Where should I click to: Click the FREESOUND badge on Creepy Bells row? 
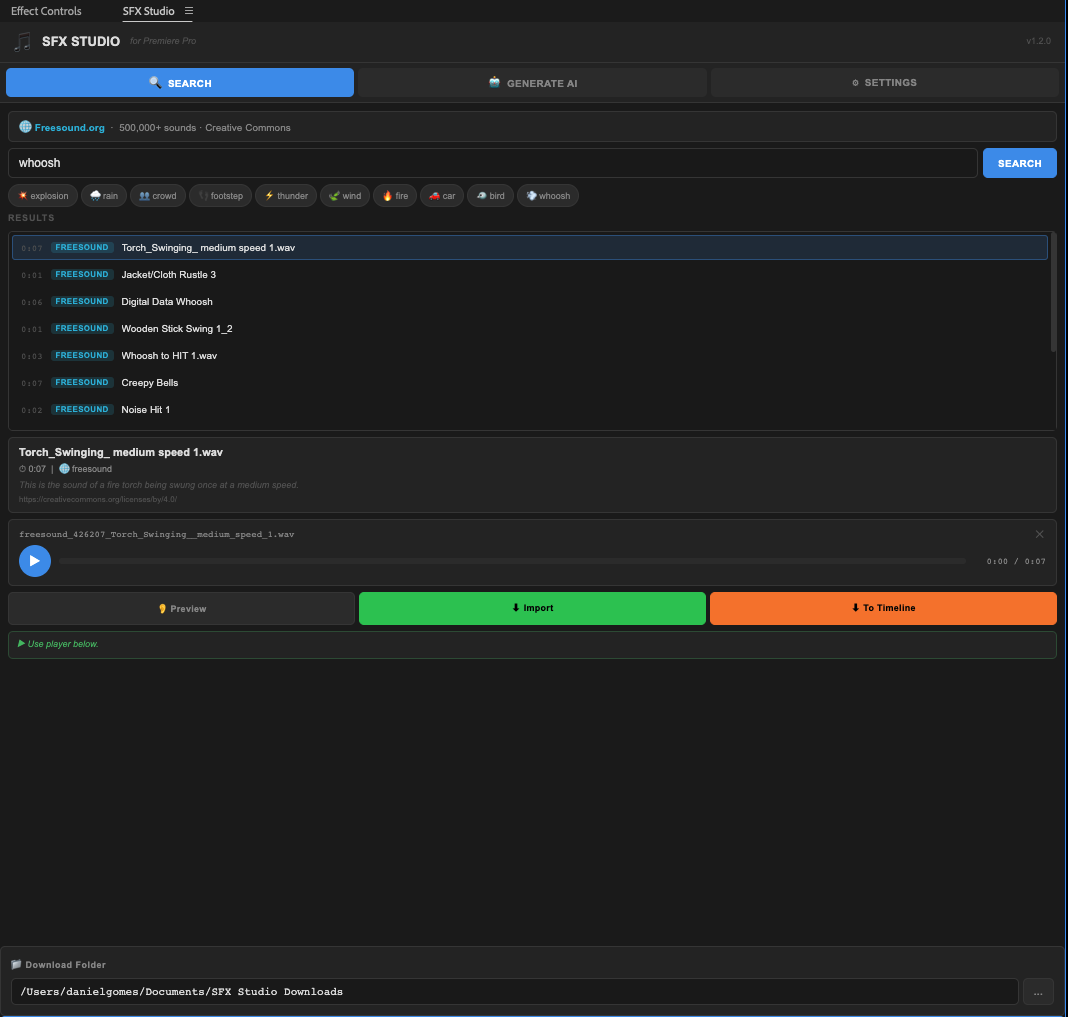(82, 382)
